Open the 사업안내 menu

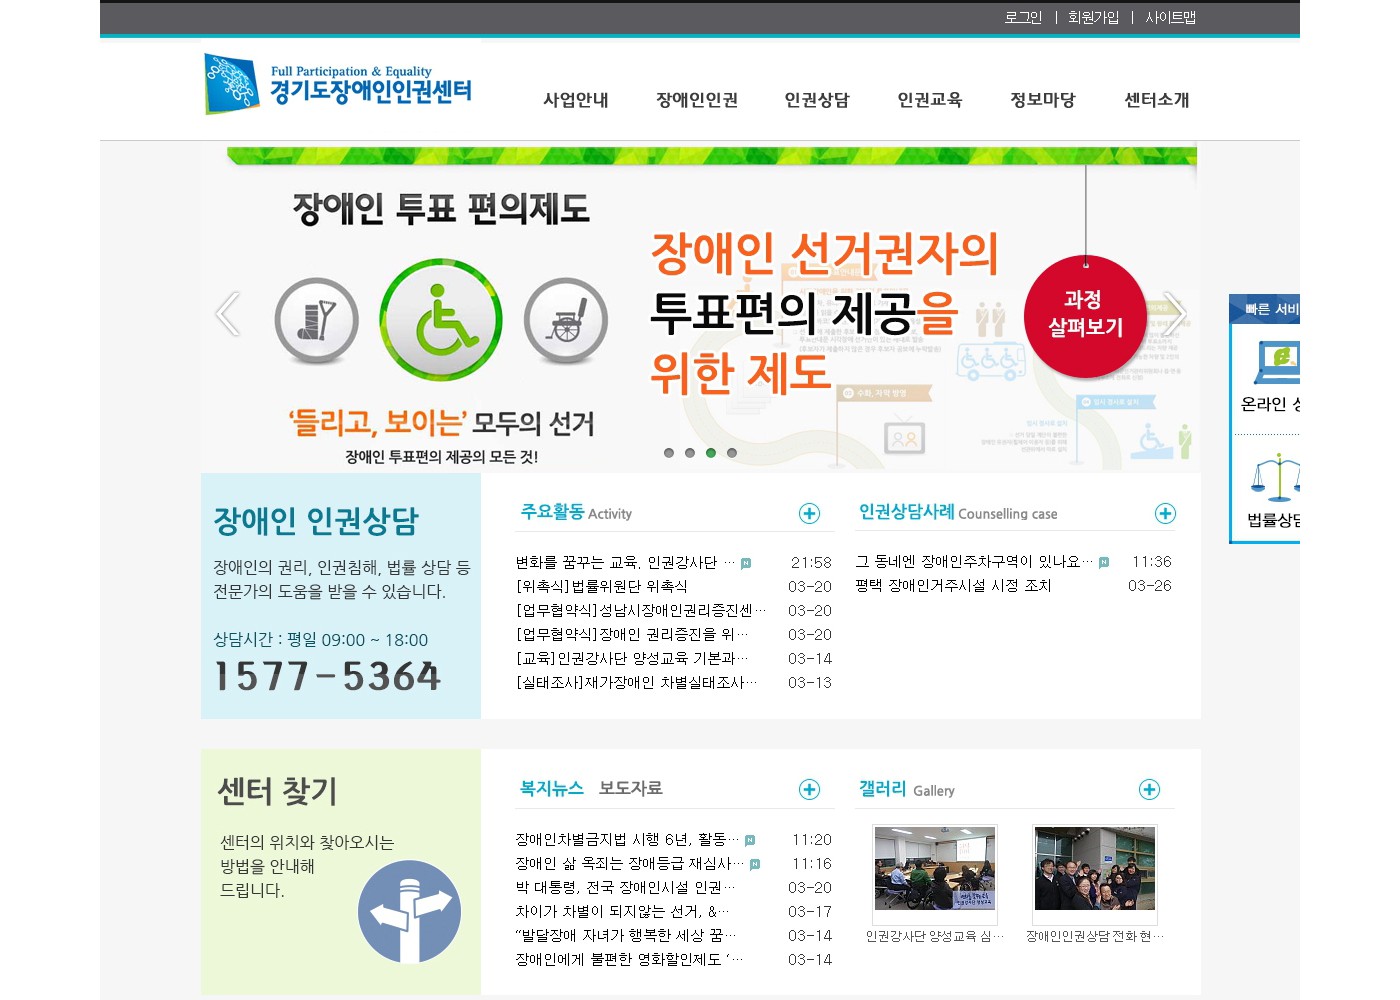(x=575, y=100)
